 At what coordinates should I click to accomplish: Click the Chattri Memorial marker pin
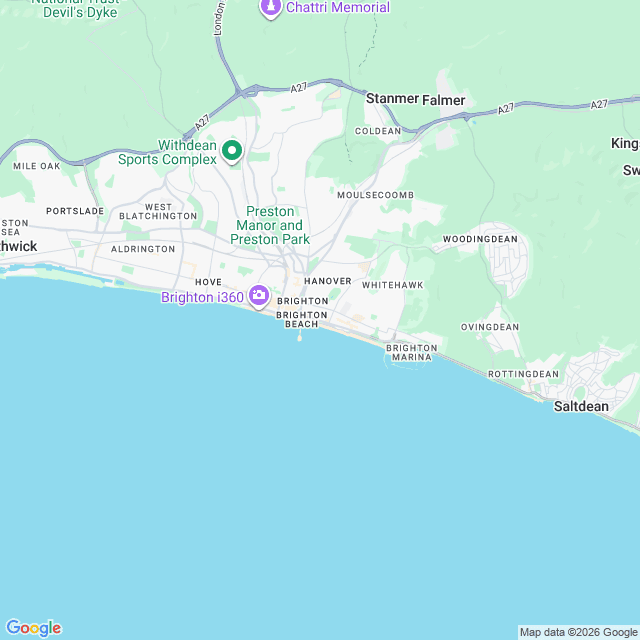pyautogui.click(x=271, y=8)
